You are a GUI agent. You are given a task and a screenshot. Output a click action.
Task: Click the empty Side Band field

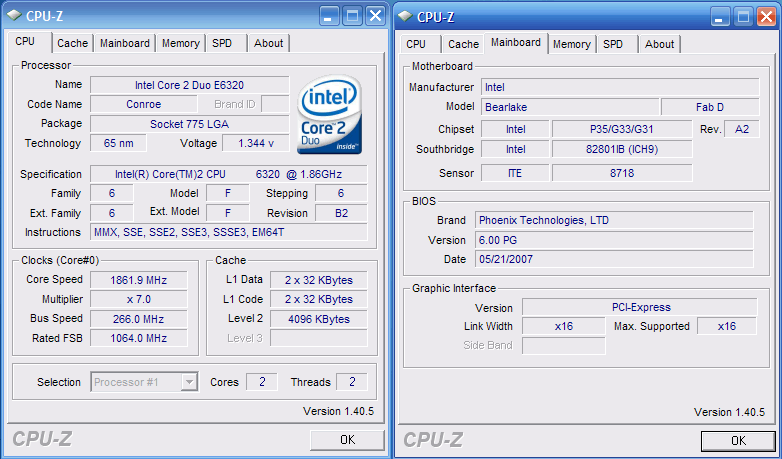point(564,346)
